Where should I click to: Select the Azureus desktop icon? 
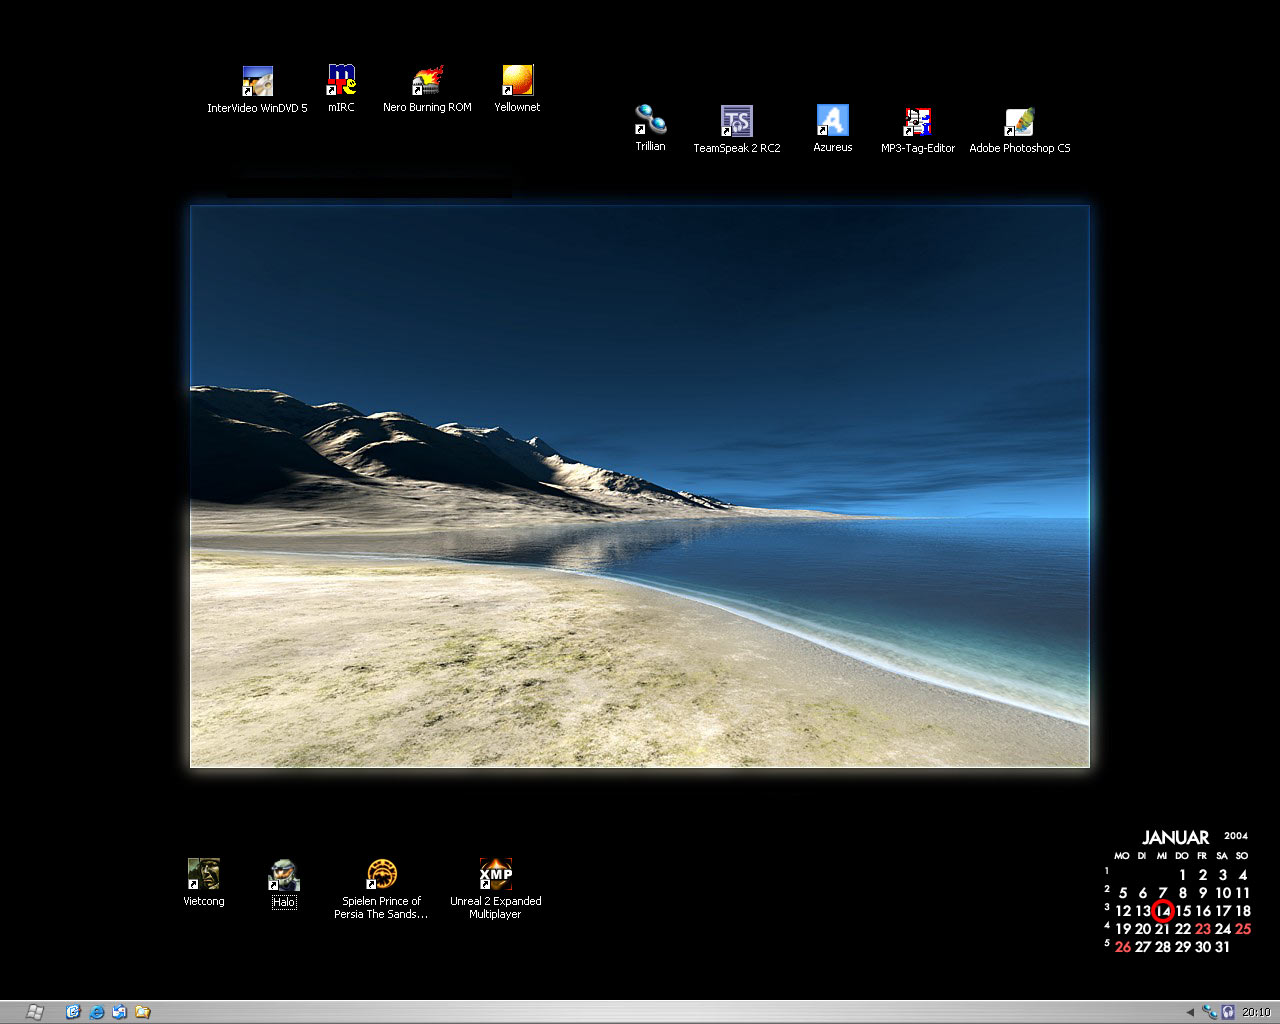[x=832, y=121]
